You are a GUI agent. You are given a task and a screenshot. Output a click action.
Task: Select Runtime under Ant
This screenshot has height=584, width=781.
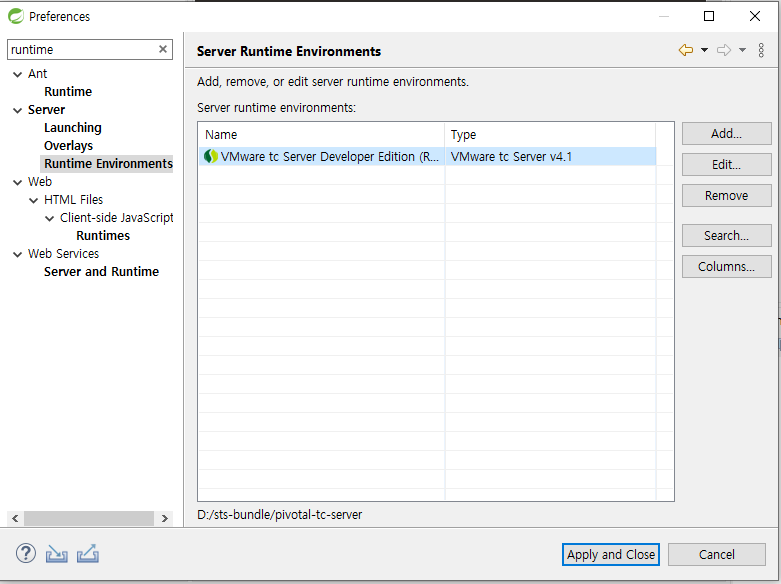(x=68, y=92)
